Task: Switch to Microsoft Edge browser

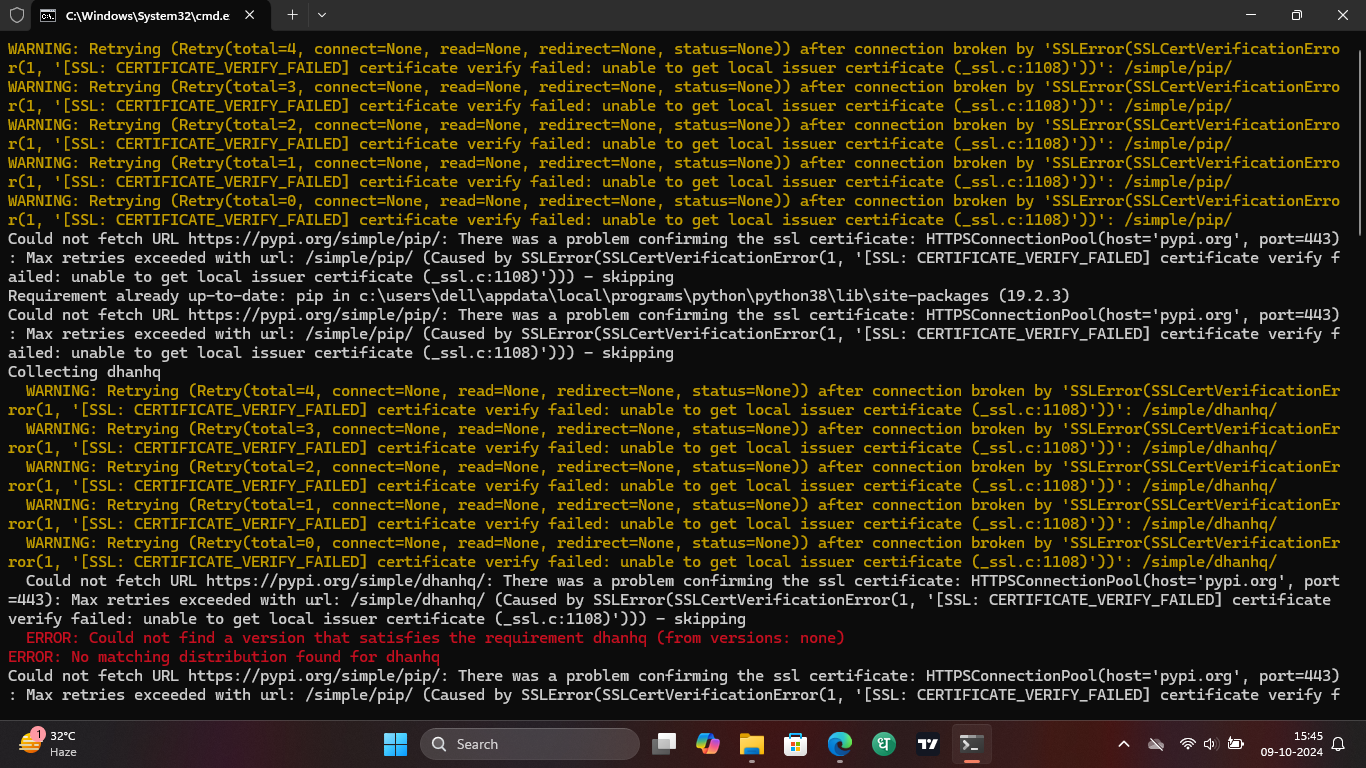Action: point(839,744)
